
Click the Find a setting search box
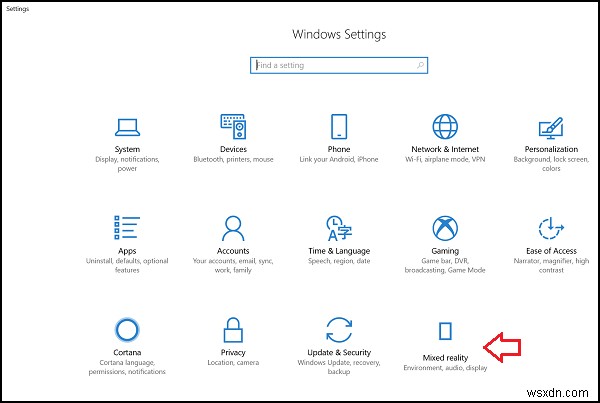339,66
